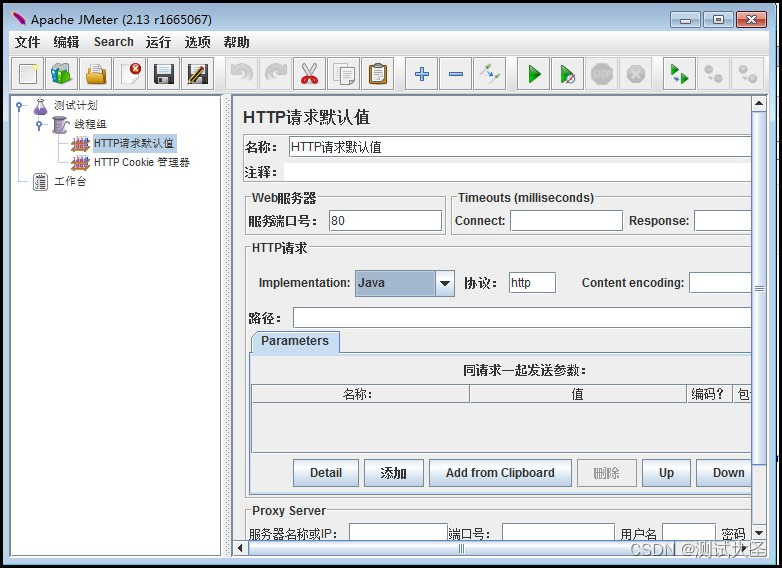Select the 工作台 tree node
This screenshot has width=782, height=568.
tap(70, 182)
